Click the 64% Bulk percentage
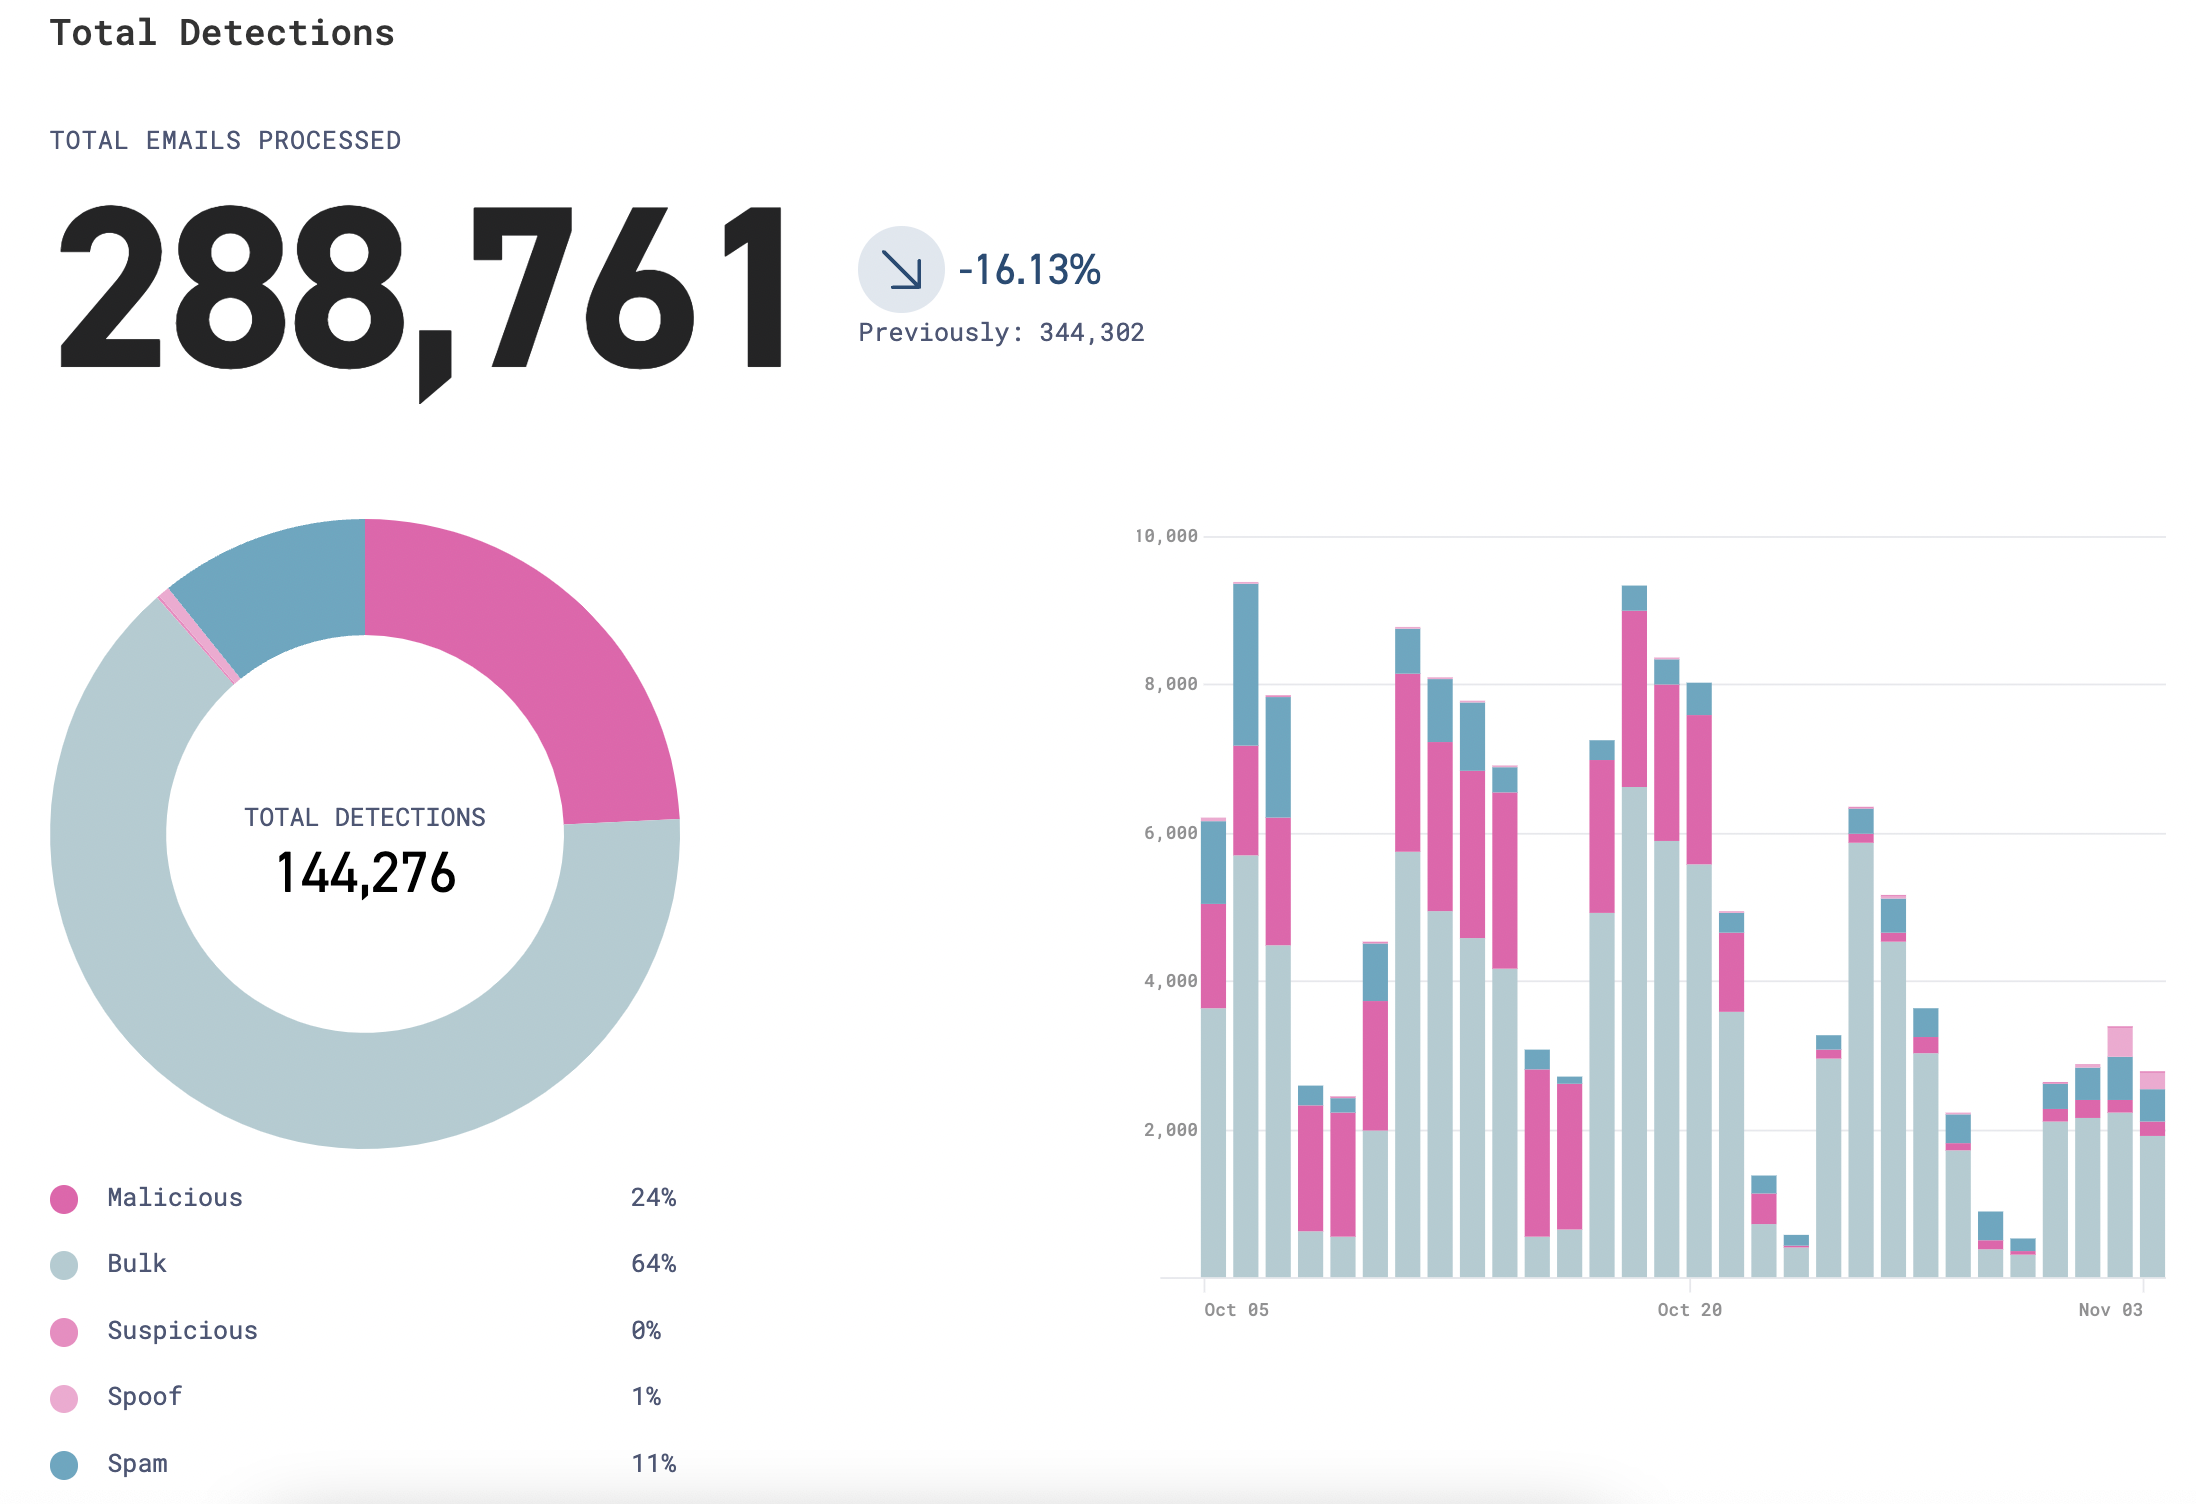Viewport: 2196px width, 1504px height. click(x=653, y=1263)
